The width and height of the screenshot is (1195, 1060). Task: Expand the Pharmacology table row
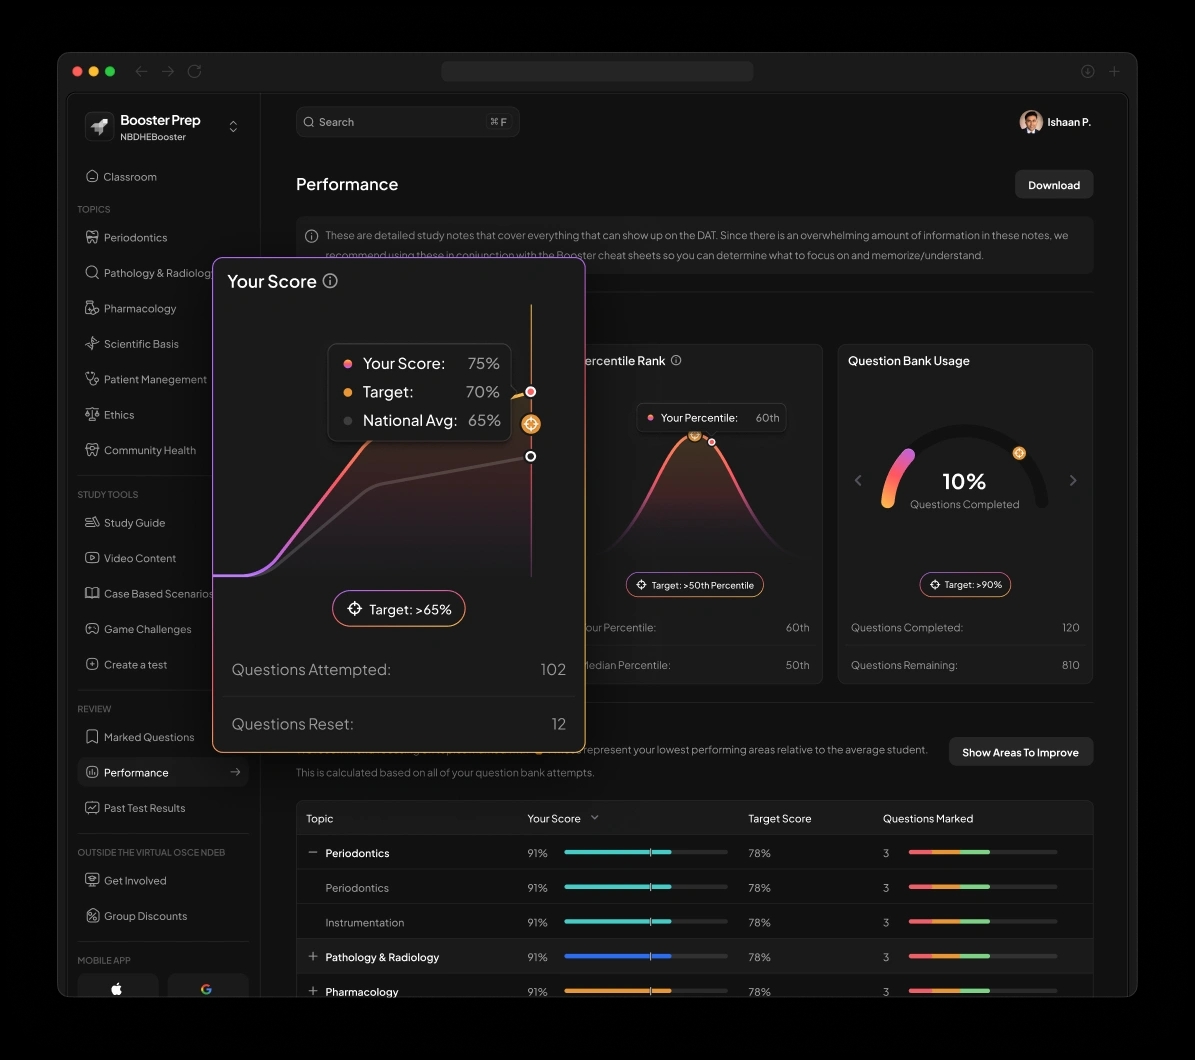coord(312,991)
